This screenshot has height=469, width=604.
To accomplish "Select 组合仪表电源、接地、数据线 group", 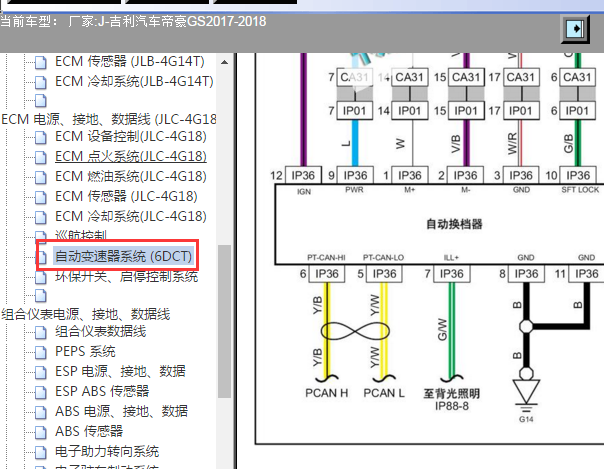I will click(86, 314).
